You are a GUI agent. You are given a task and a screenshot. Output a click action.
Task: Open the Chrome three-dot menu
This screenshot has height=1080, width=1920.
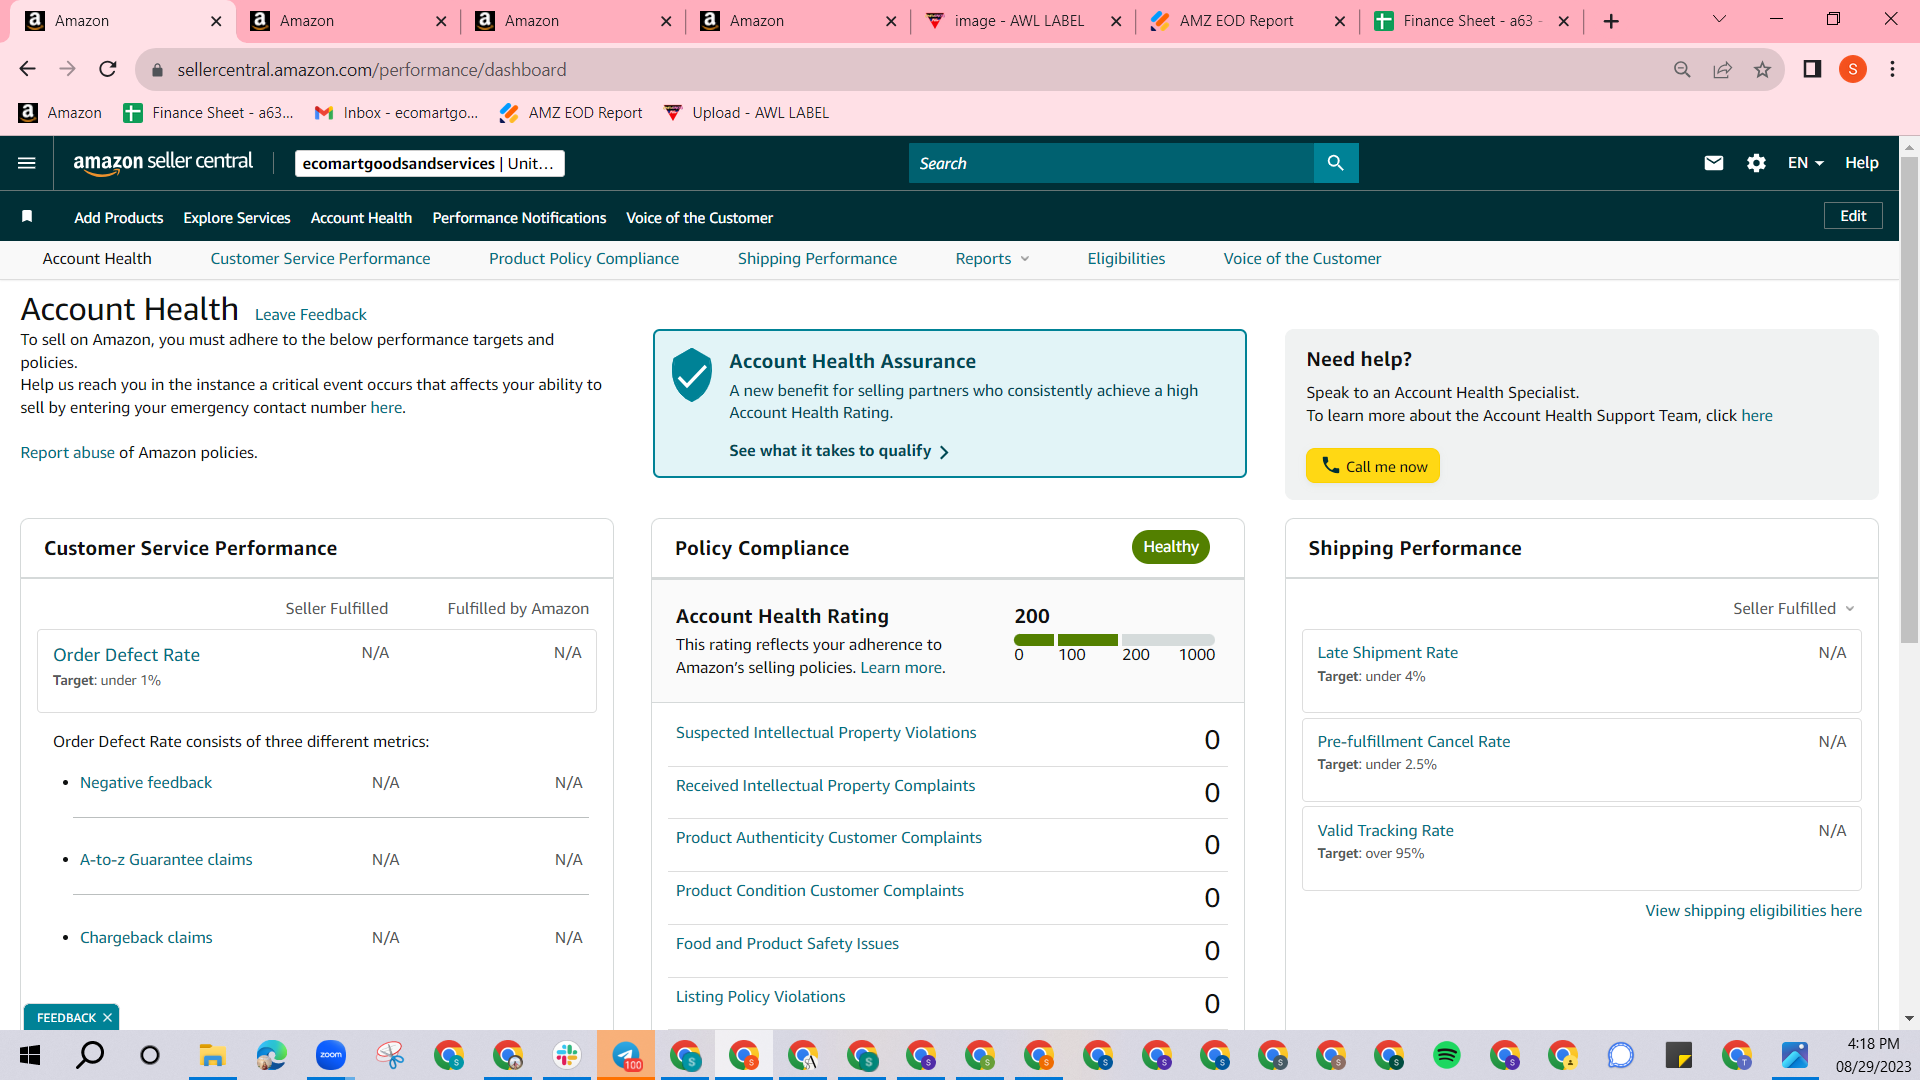(1892, 69)
